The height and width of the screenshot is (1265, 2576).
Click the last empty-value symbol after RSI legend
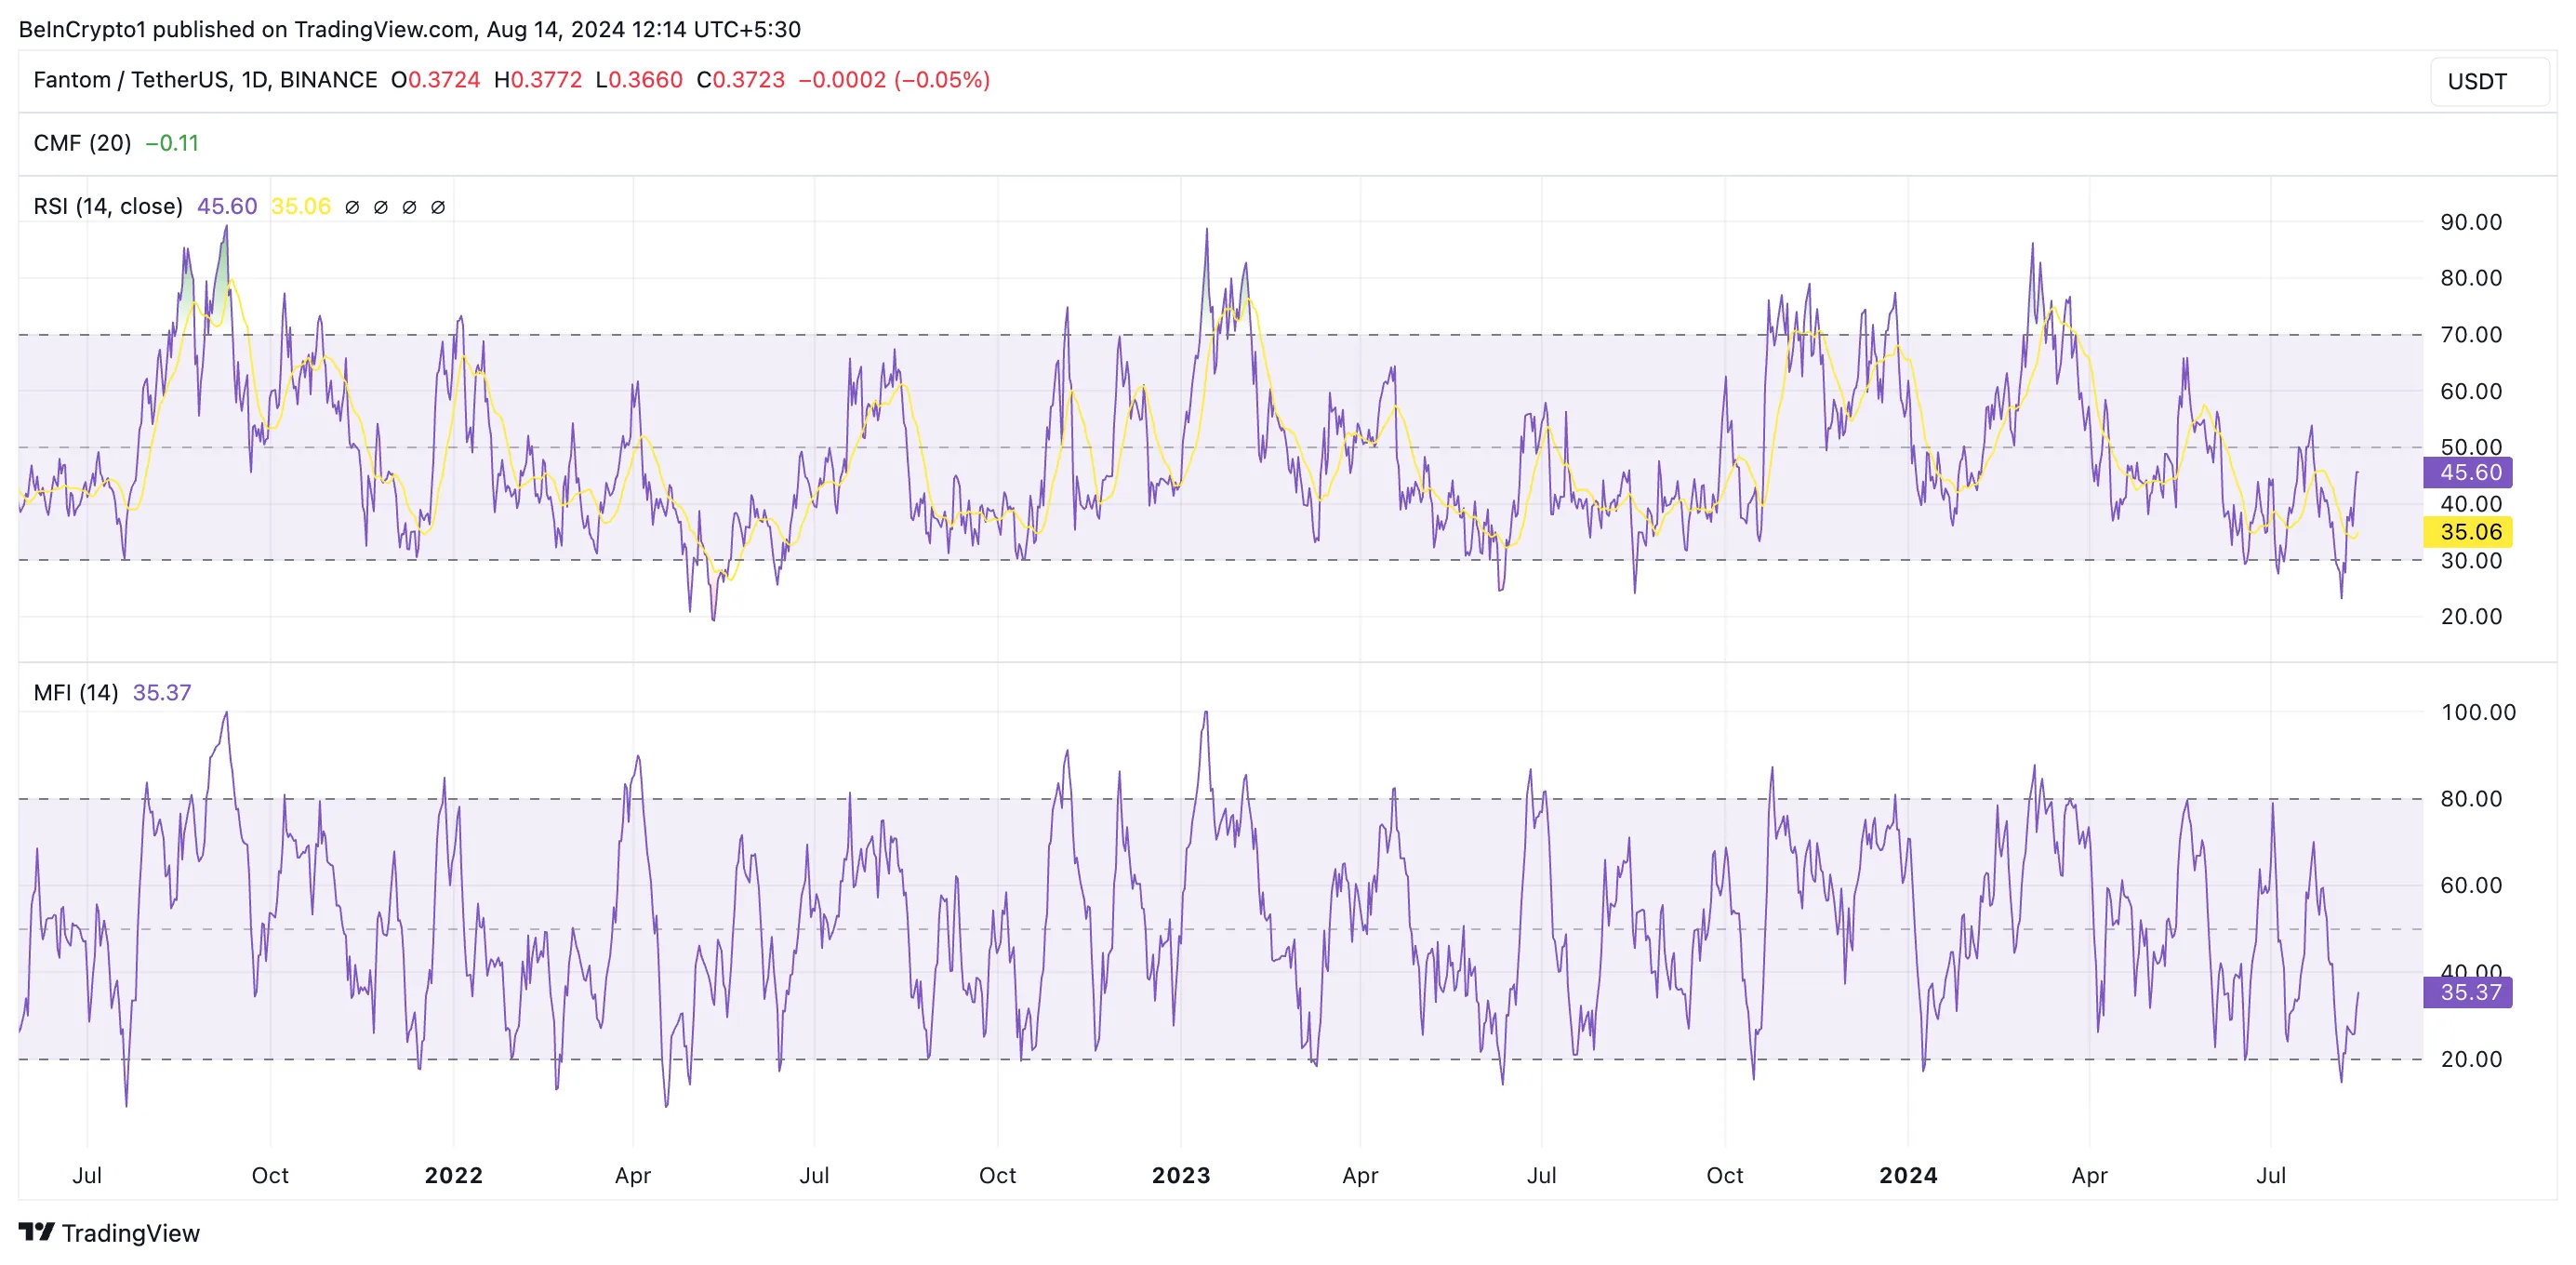[438, 207]
